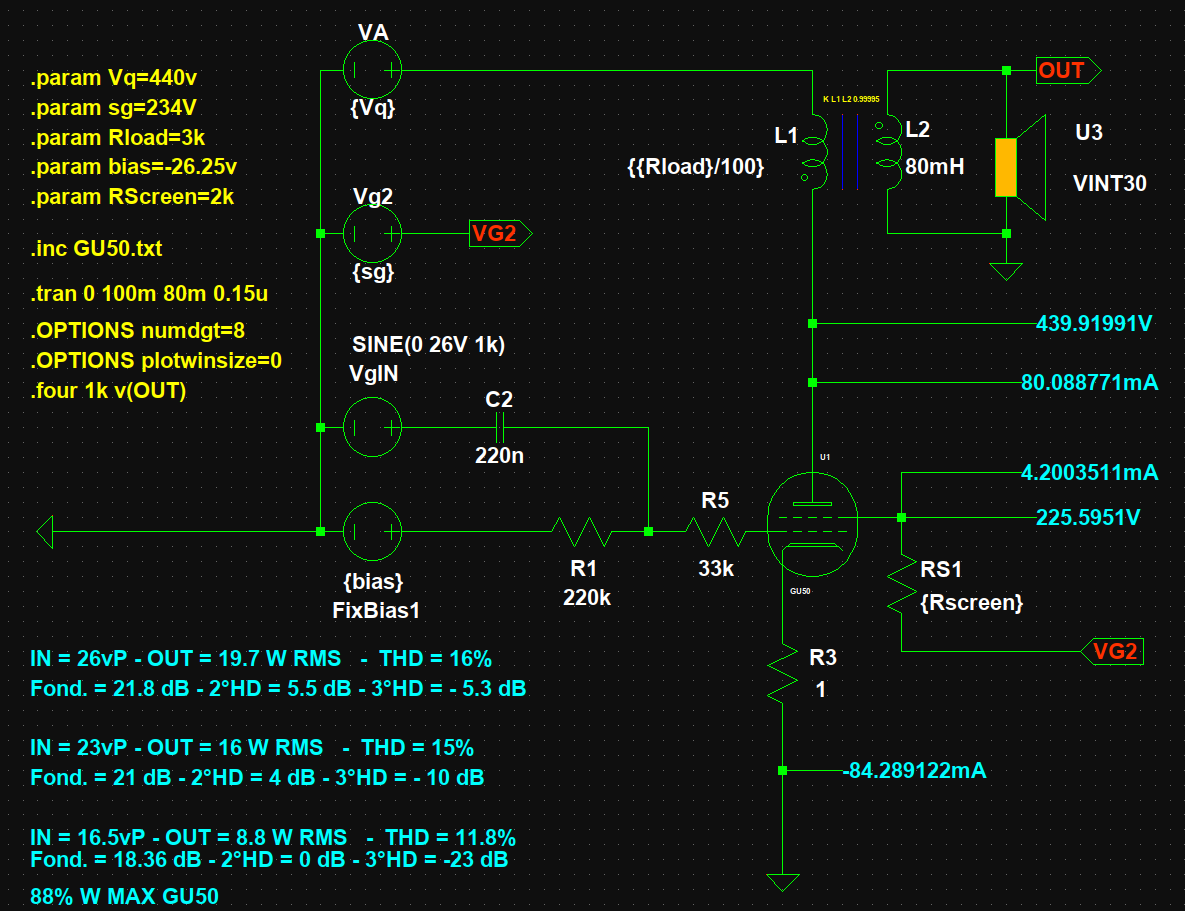Select the VG2 label near Vg2 source
Image resolution: width=1185 pixels, height=911 pixels.
point(499,234)
